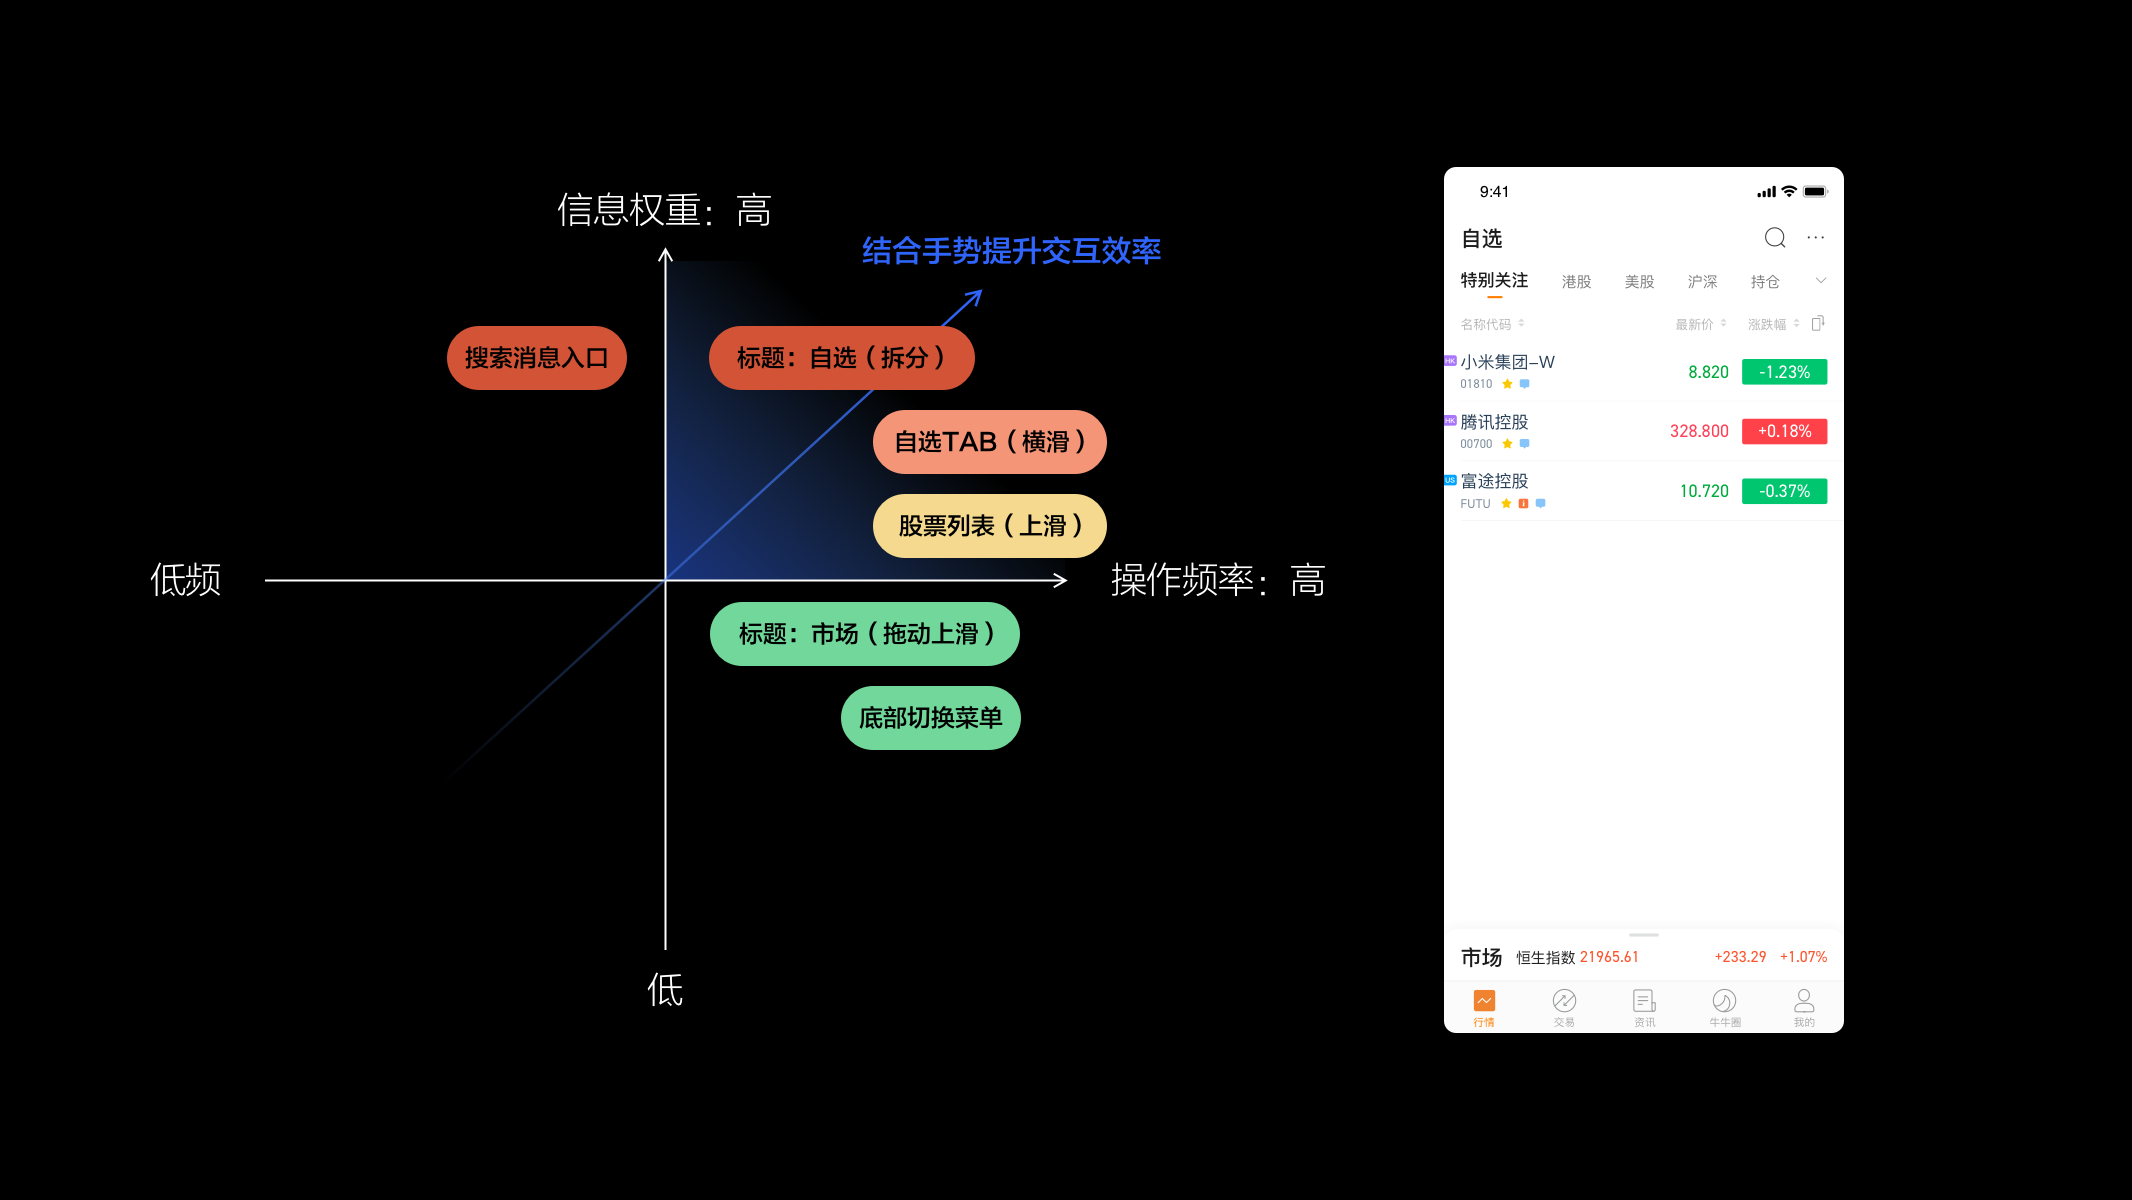Toggle star on 腾讯控股 row

tap(1507, 444)
